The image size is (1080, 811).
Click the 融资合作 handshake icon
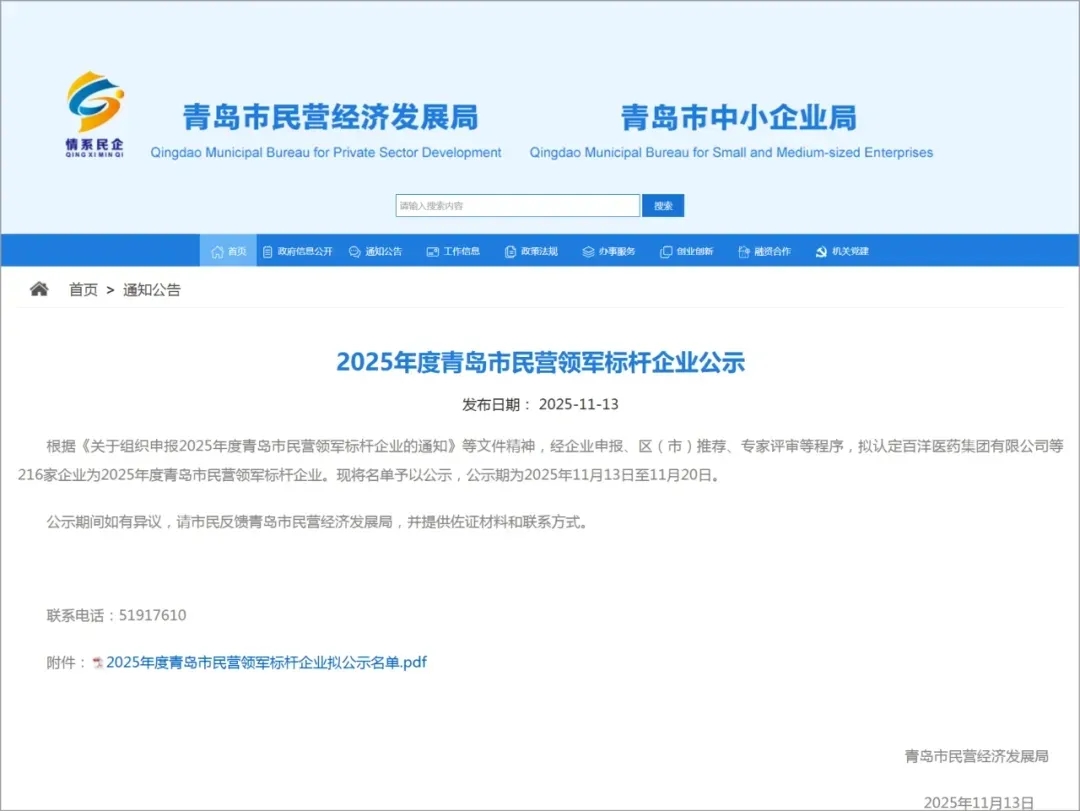pos(742,251)
